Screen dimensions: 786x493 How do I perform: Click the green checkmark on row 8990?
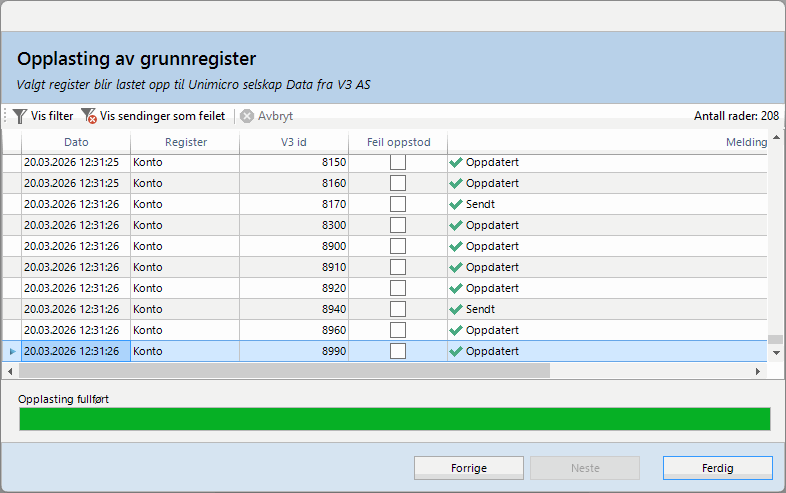(x=456, y=351)
